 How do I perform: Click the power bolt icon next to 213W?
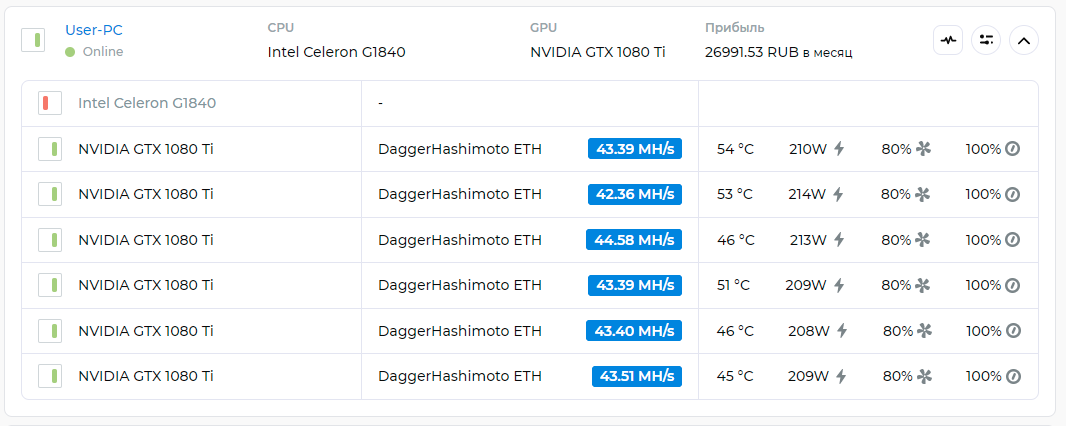coord(839,240)
